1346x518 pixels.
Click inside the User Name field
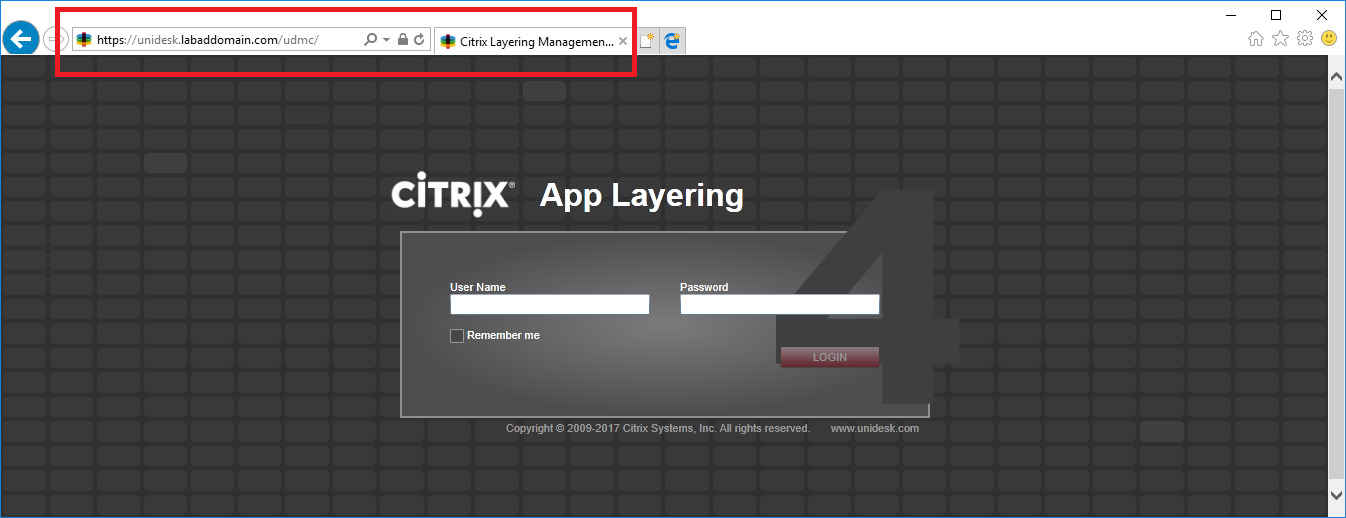coord(550,305)
